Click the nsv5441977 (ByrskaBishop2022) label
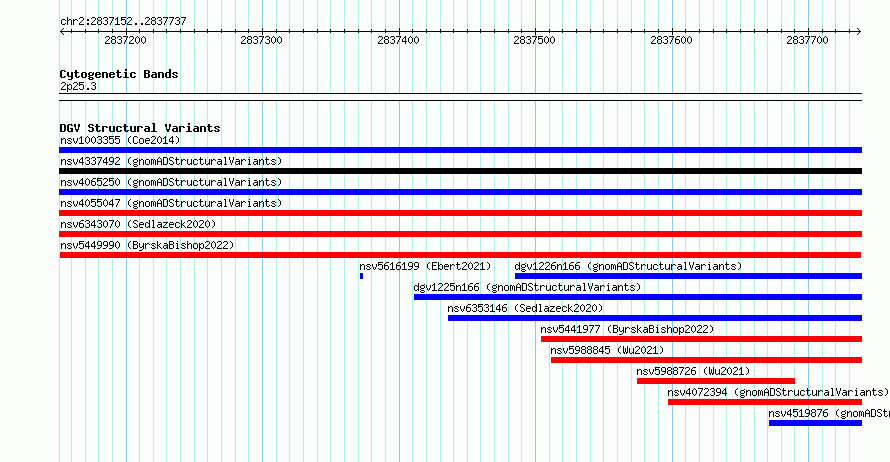 627,329
